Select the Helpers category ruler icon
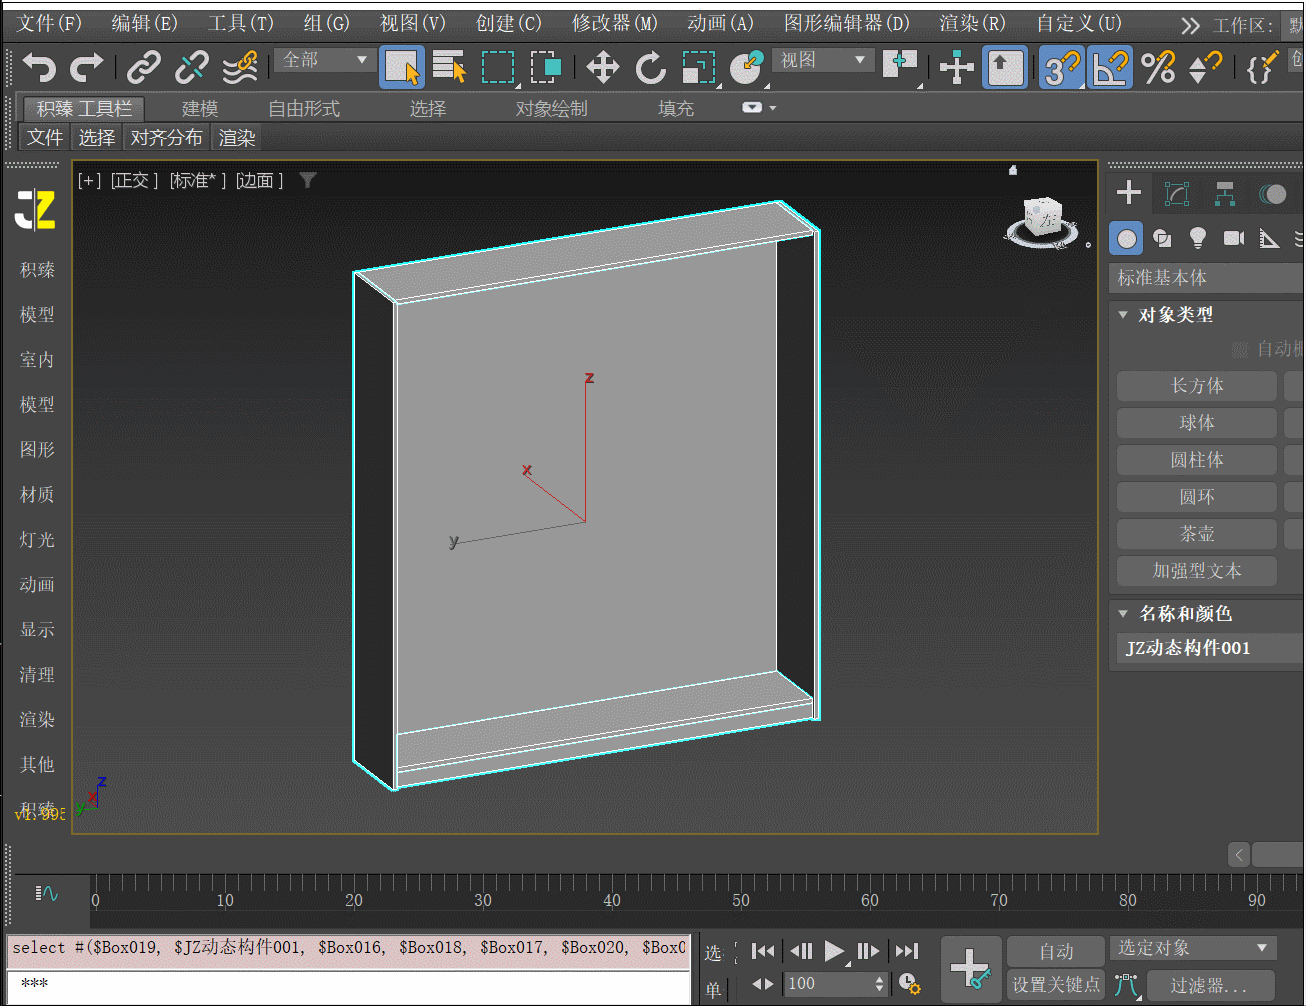The width and height of the screenshot is (1306, 1006). click(1269, 238)
